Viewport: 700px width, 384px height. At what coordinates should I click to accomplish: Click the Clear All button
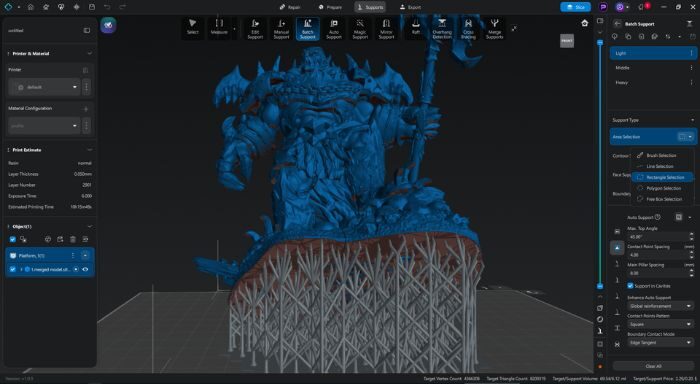tap(653, 366)
